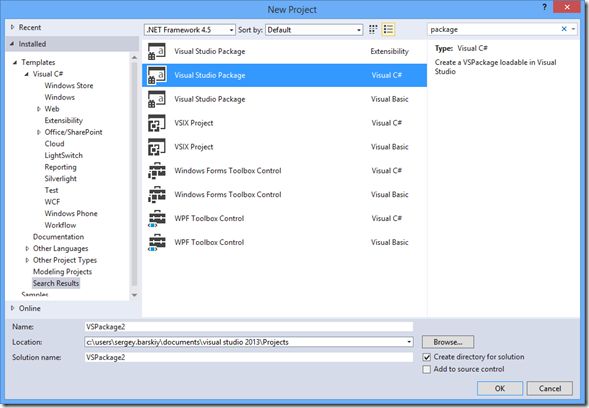Expand the Office/SharePoint tree node
Viewport: 589px width, 408px height.
coord(38,132)
